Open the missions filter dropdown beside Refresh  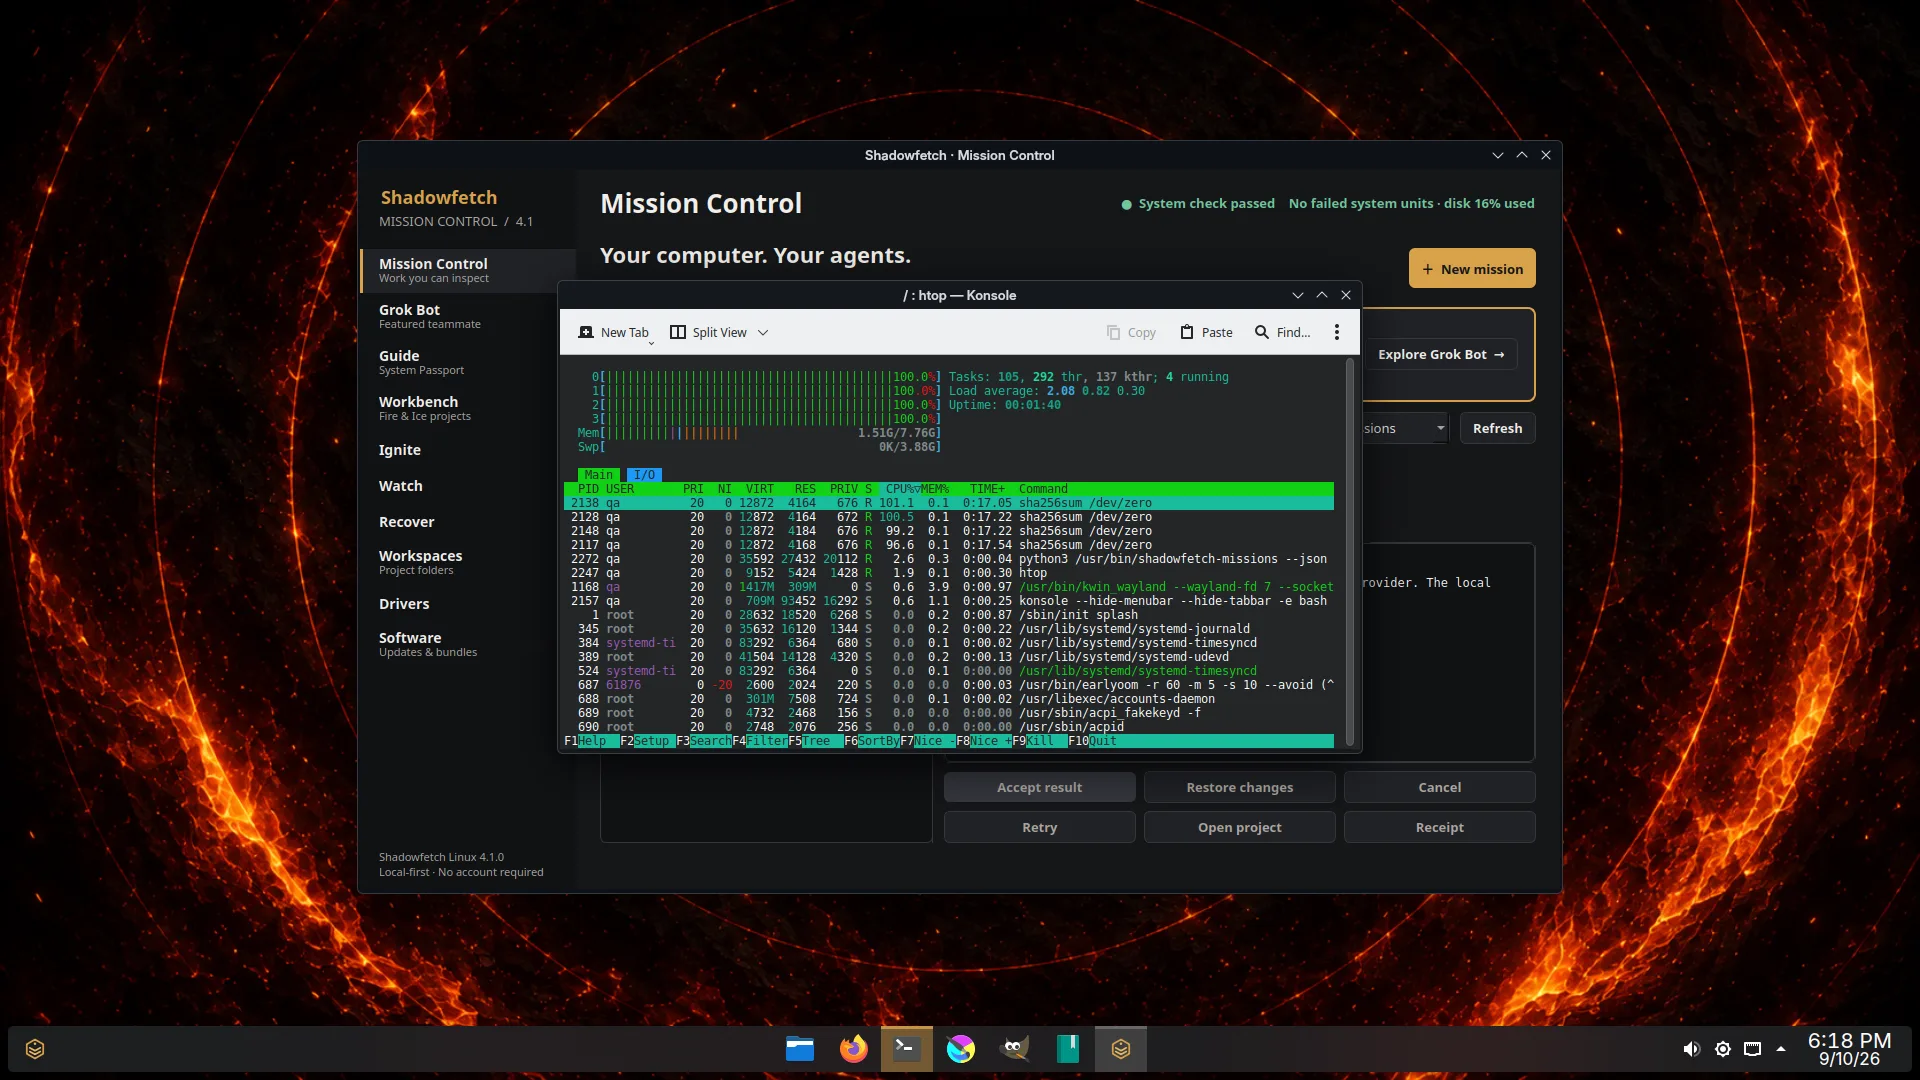(x=1405, y=428)
